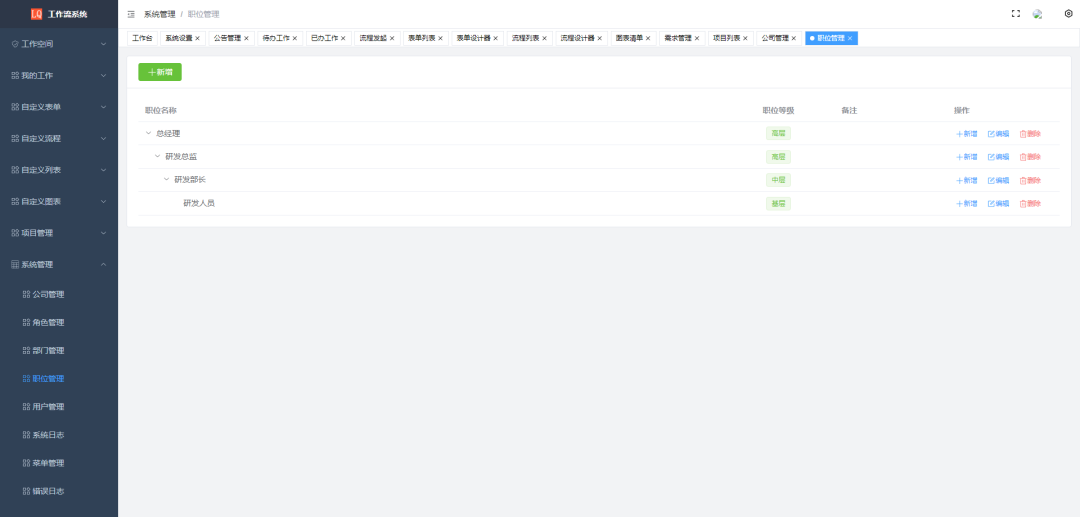Toggle the sidebar collapse icon
Viewport: 1080px width, 517px height.
point(131,14)
